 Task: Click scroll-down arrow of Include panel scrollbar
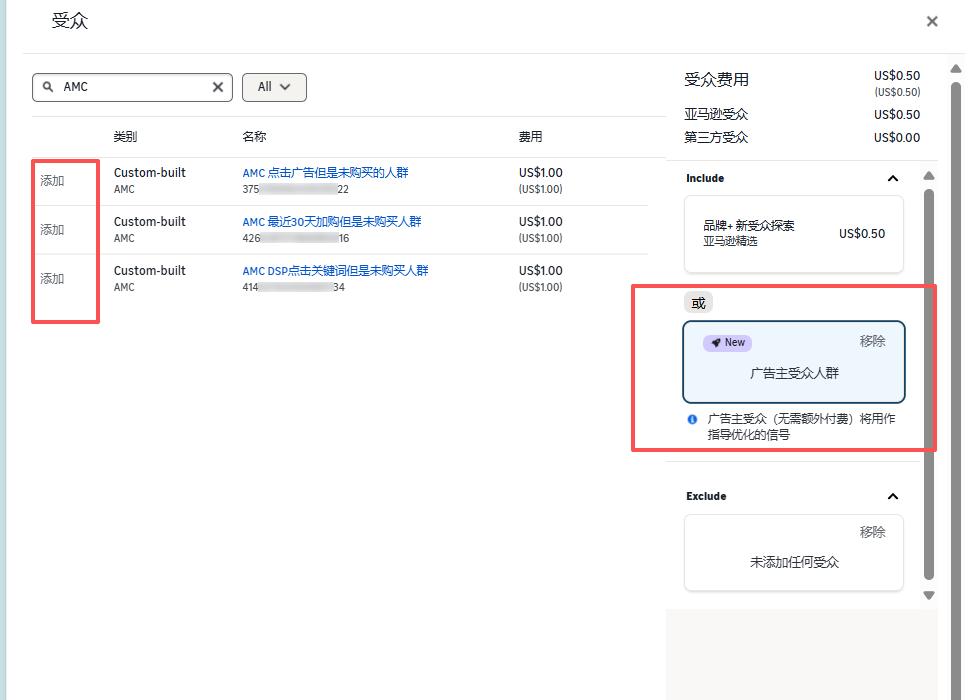pyautogui.click(x=929, y=596)
